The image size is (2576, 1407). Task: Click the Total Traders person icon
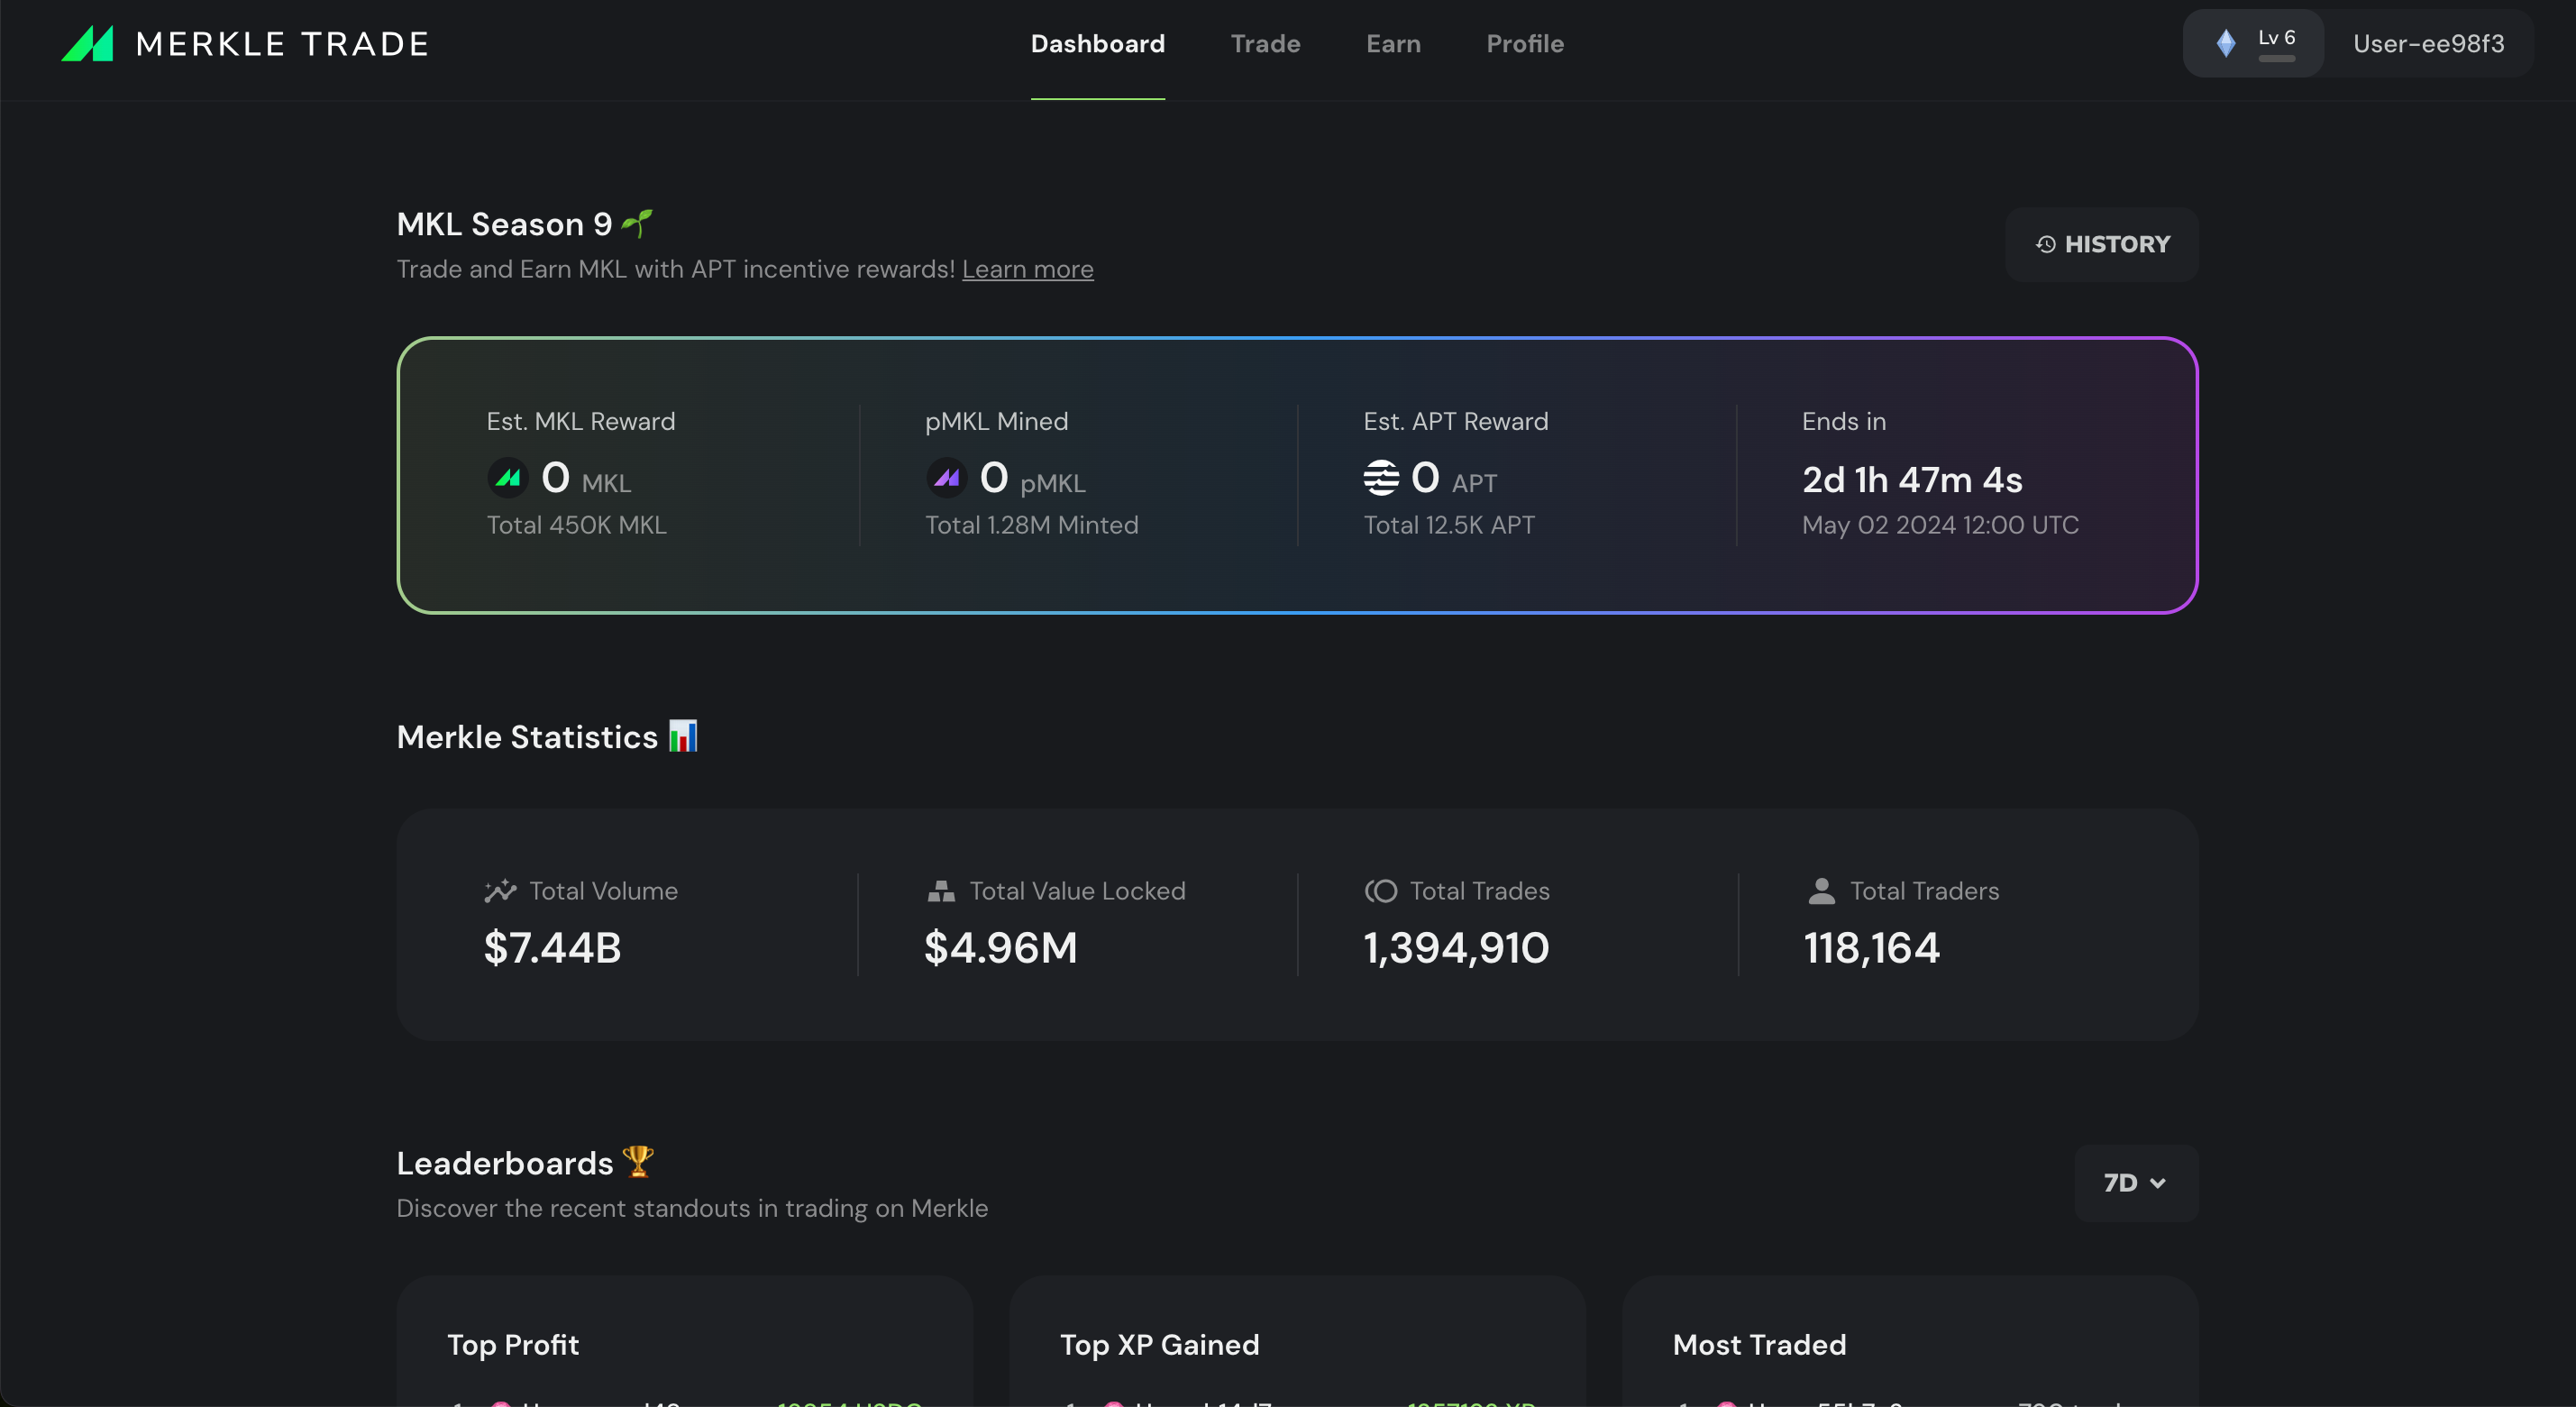tap(1821, 890)
